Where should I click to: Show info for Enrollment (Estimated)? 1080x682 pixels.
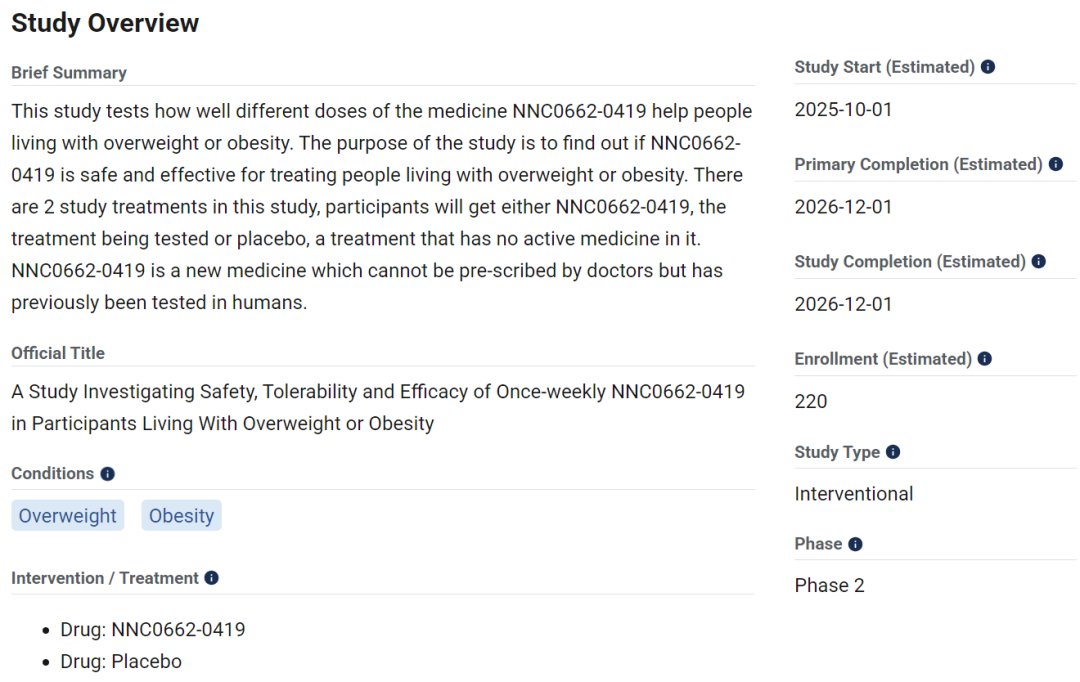[x=985, y=358]
